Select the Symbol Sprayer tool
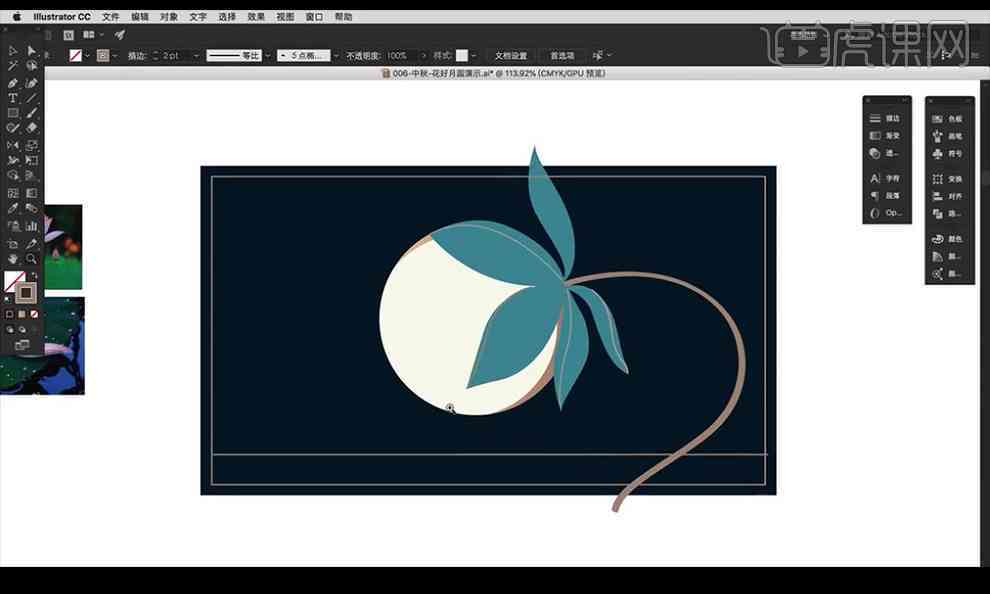 (13, 225)
